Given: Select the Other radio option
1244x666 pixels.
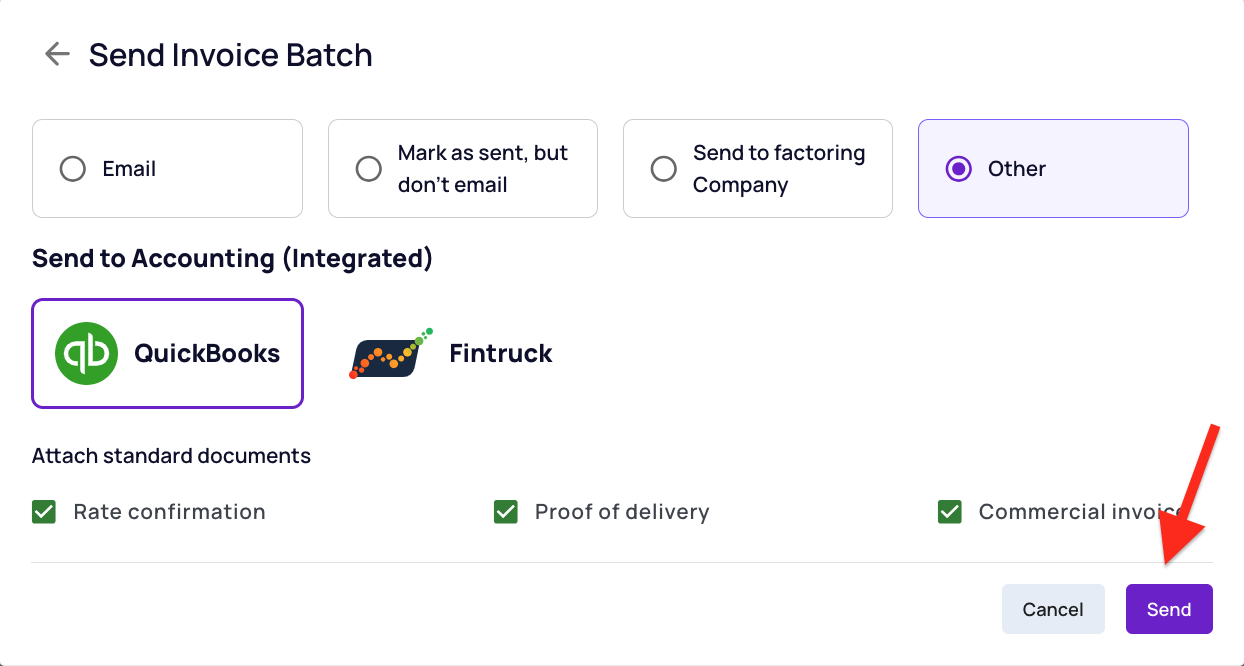Looking at the screenshot, I should tap(959, 169).
